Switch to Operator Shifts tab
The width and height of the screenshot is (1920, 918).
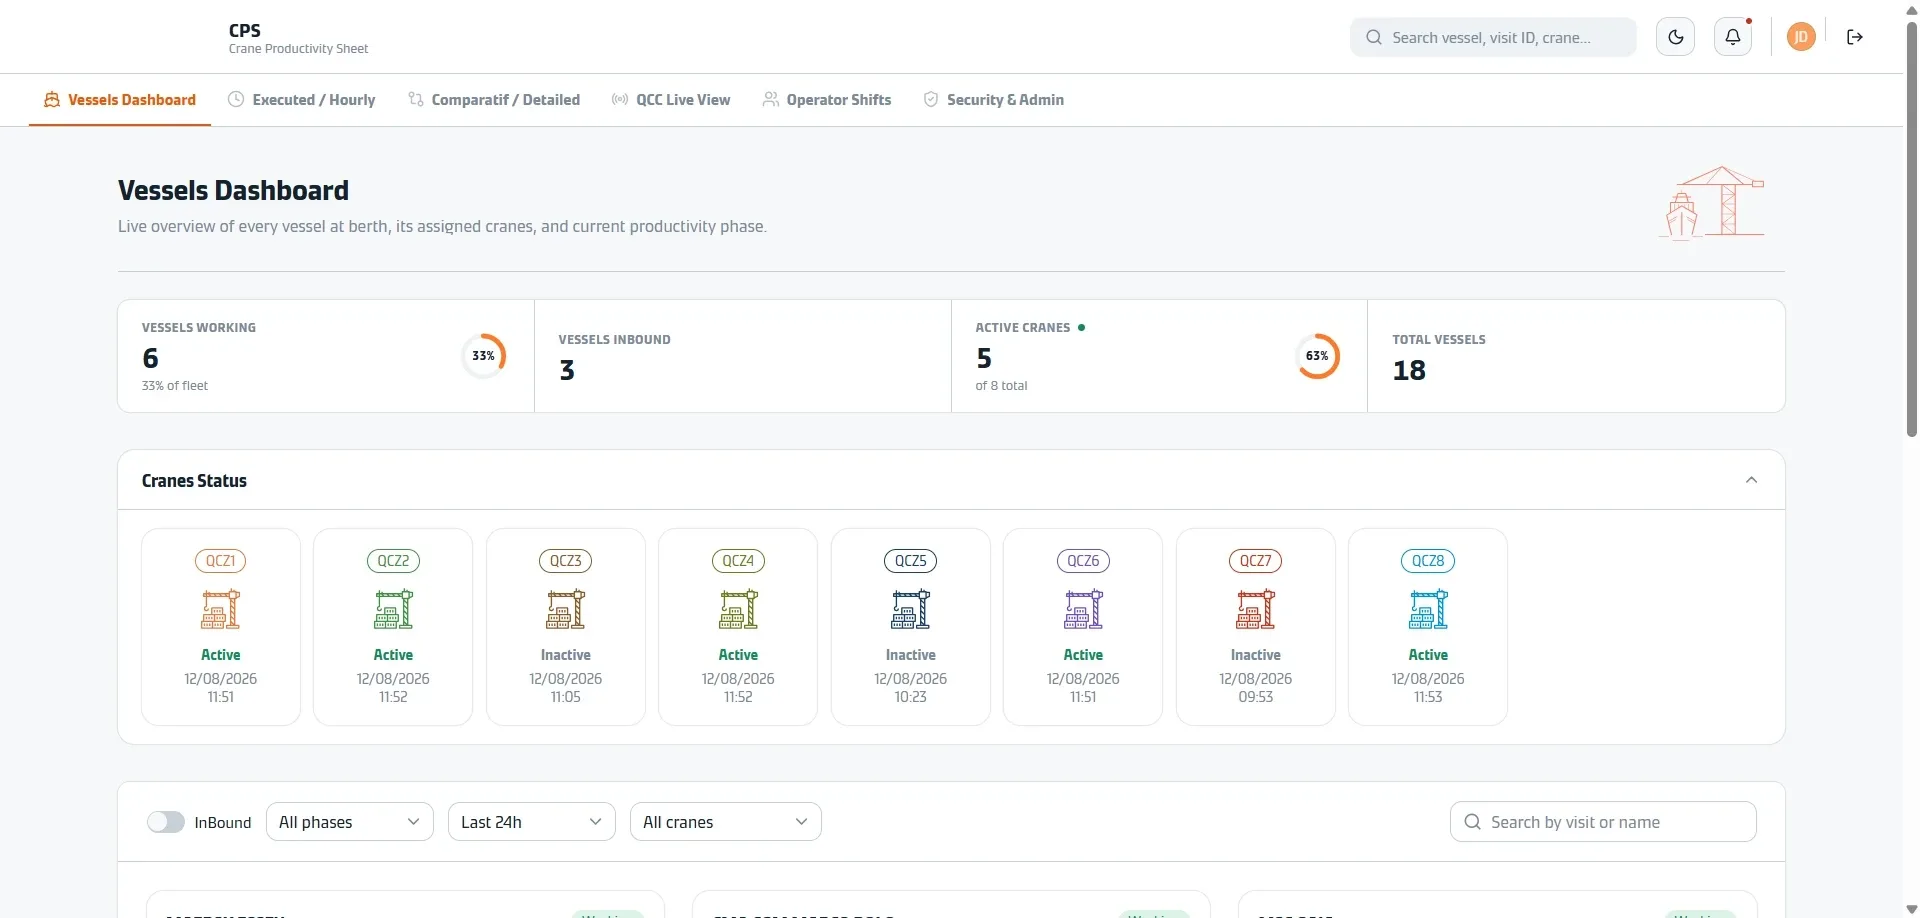[x=827, y=100]
